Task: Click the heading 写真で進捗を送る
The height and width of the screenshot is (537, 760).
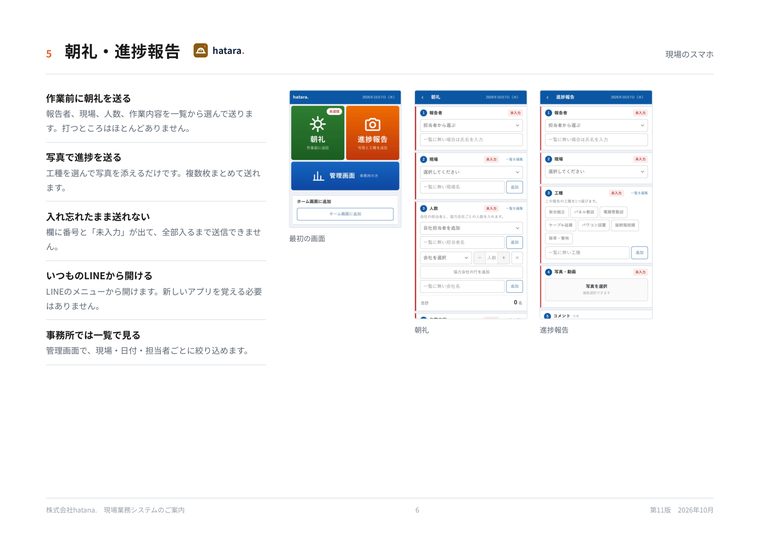Action: click(x=83, y=158)
